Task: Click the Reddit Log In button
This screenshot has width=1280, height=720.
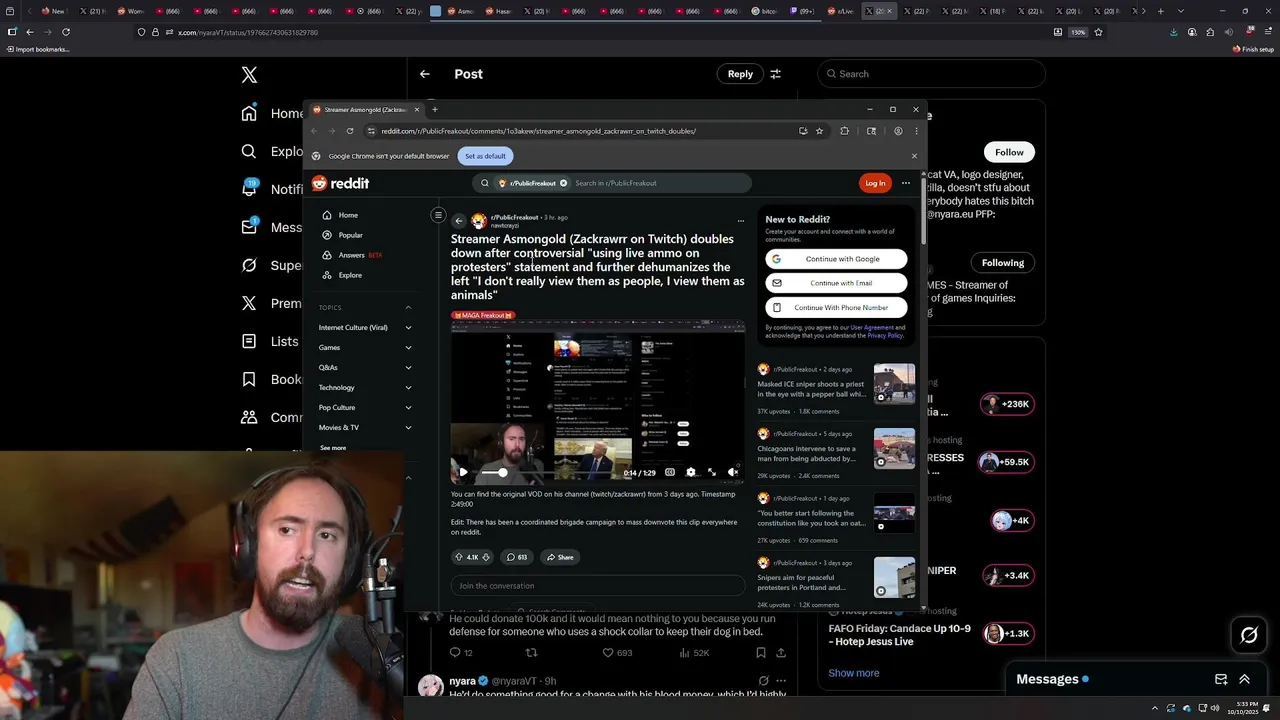Action: click(875, 183)
